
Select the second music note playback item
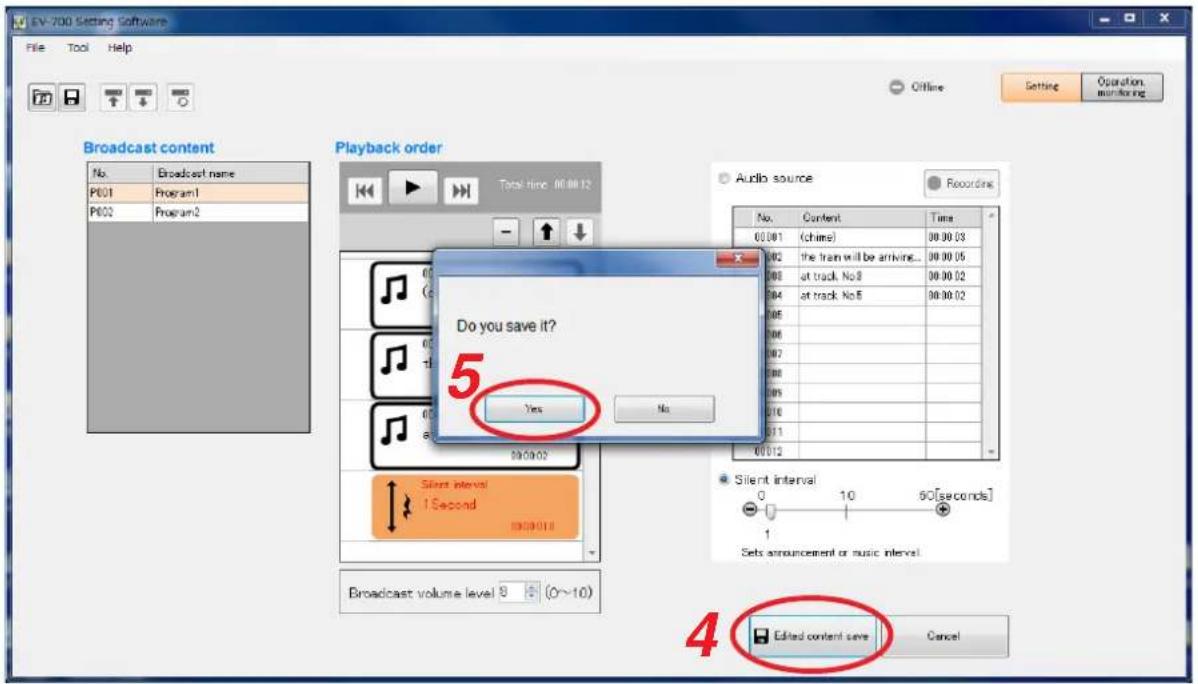(x=401, y=365)
